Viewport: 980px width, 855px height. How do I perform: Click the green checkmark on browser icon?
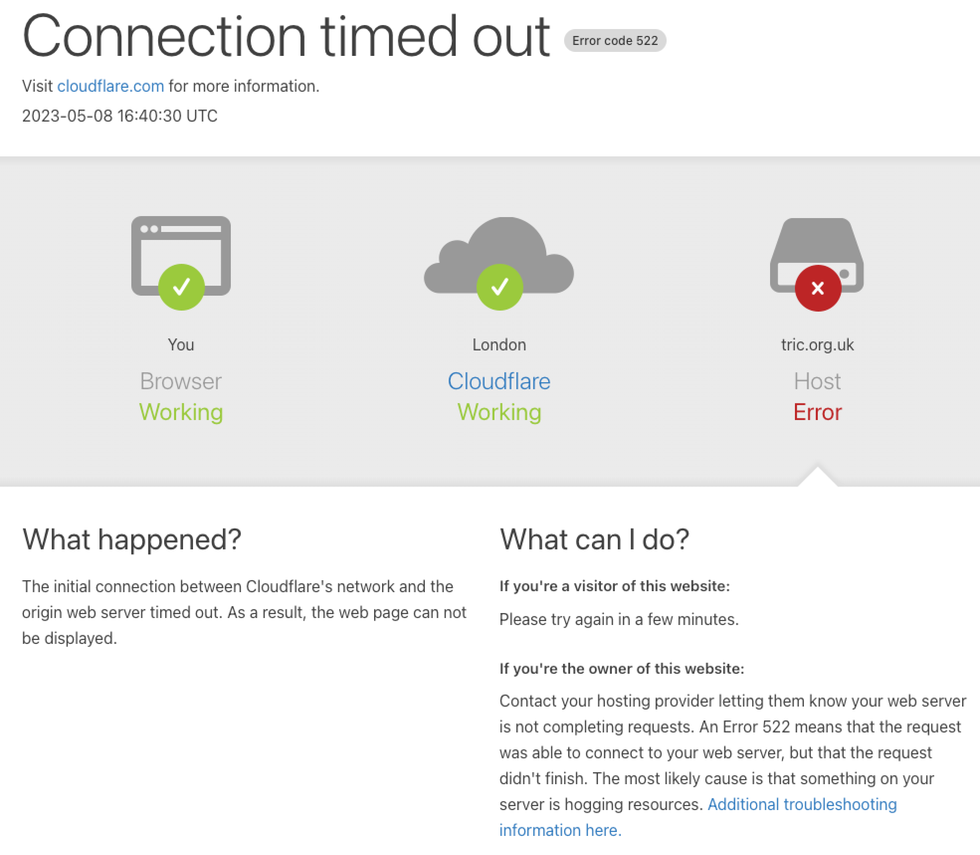point(181,287)
